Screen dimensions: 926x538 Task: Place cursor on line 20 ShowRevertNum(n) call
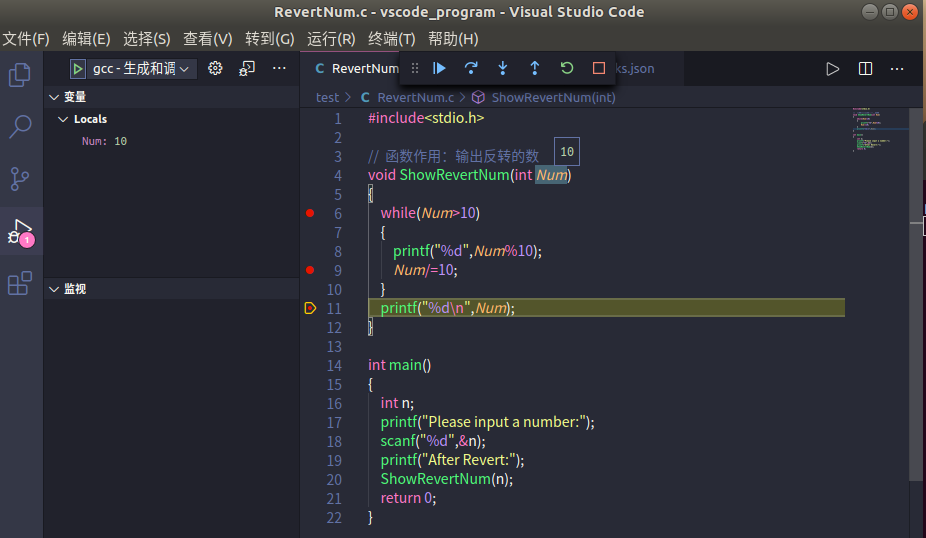[x=446, y=479]
